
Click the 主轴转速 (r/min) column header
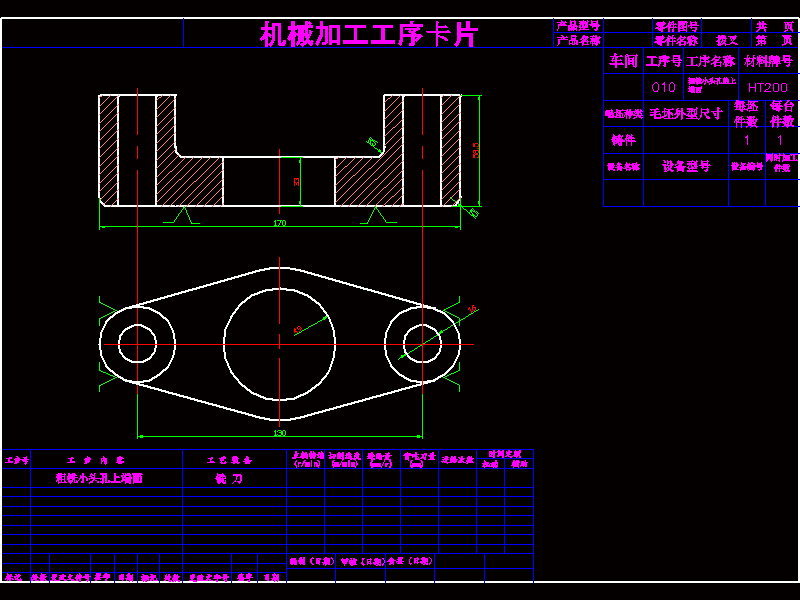coord(306,459)
